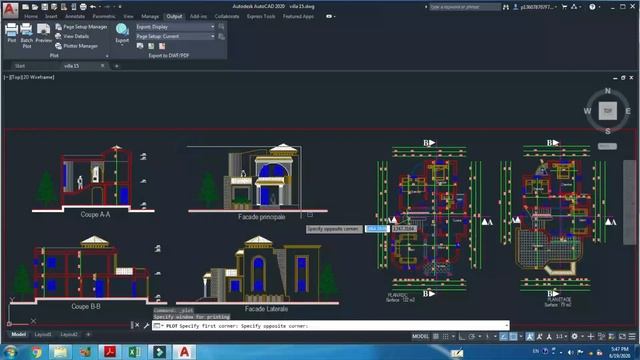Open Excel from taskbar
The height and width of the screenshot is (360, 640).
click(135, 352)
